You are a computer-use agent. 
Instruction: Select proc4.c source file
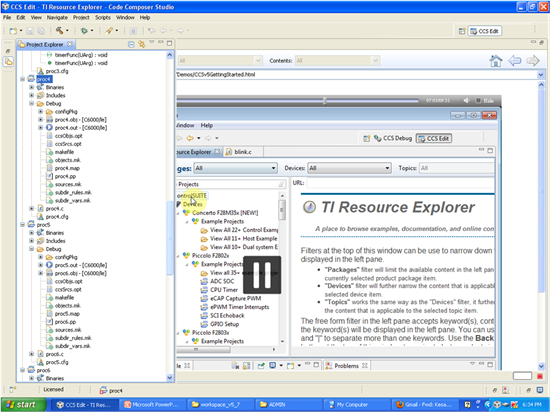pyautogui.click(x=54, y=209)
